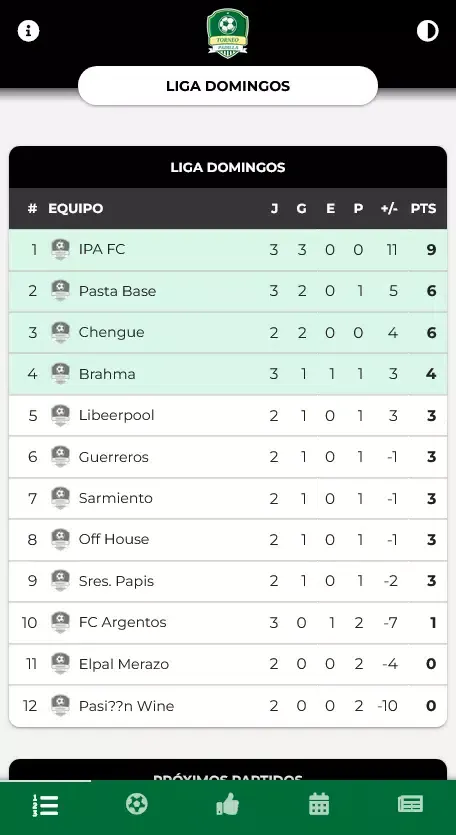Open the news tab in bottom bar
The height and width of the screenshot is (835, 456).
[410, 804]
